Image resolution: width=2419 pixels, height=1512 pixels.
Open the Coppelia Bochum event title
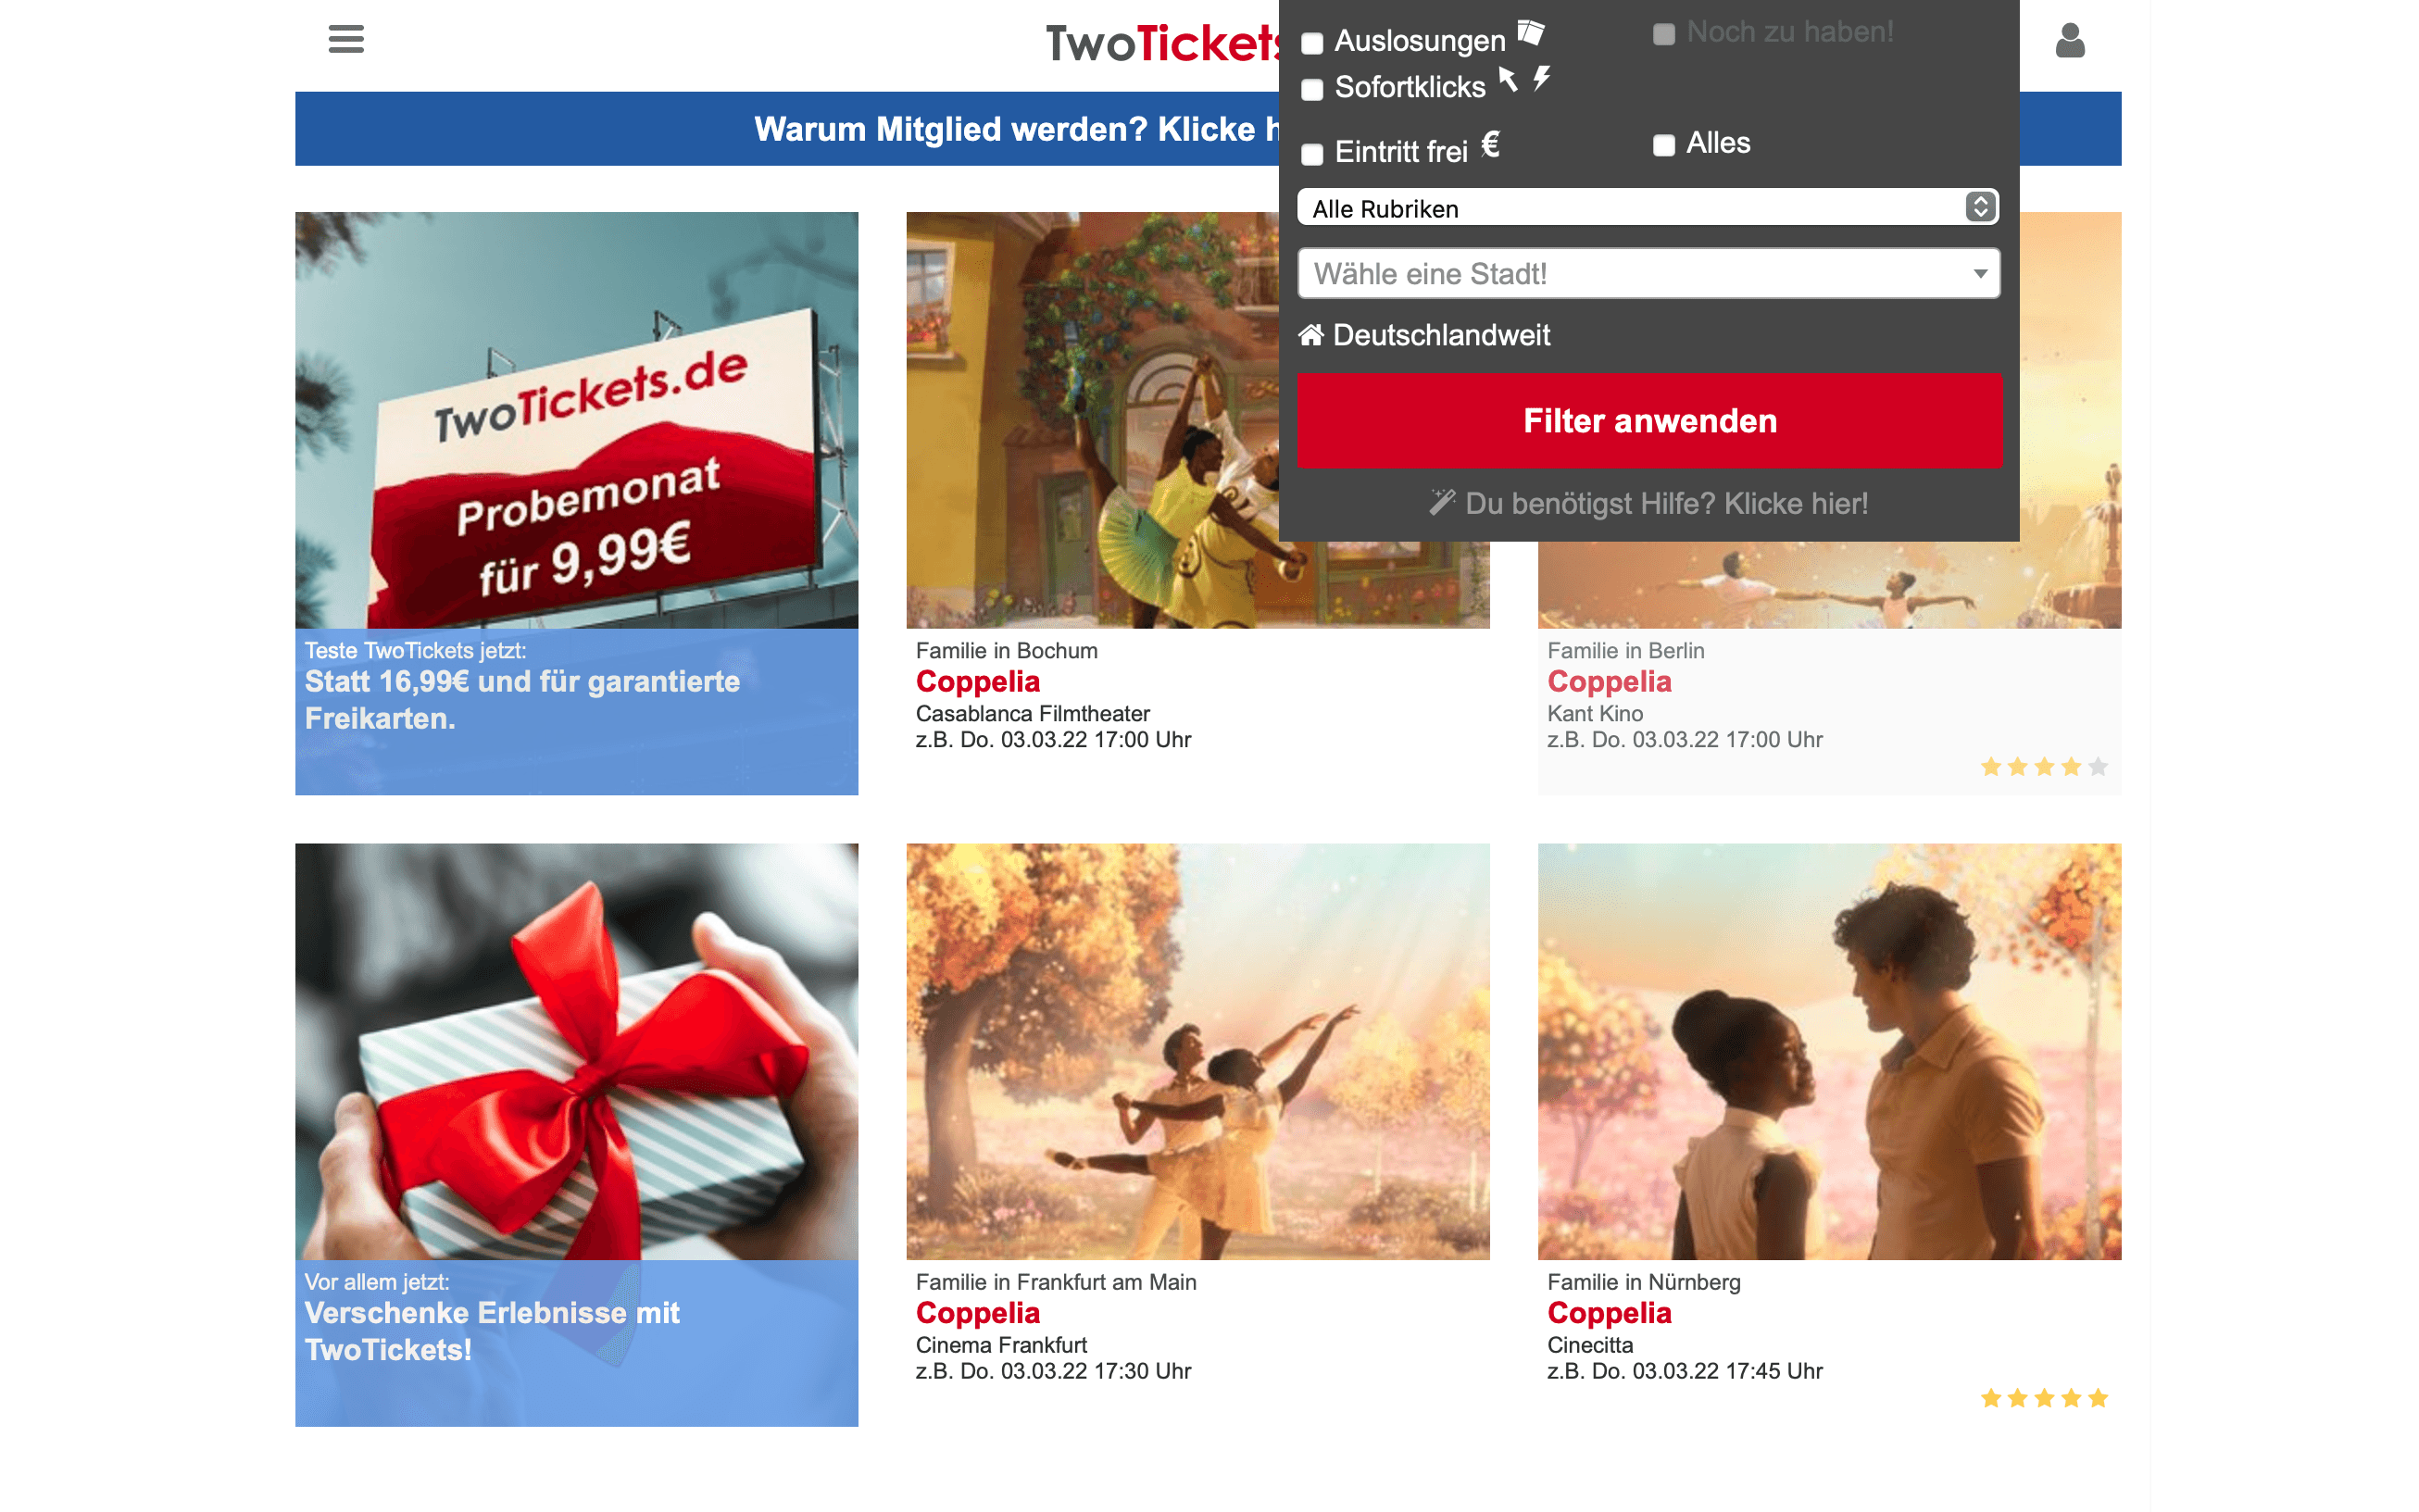coord(977,682)
